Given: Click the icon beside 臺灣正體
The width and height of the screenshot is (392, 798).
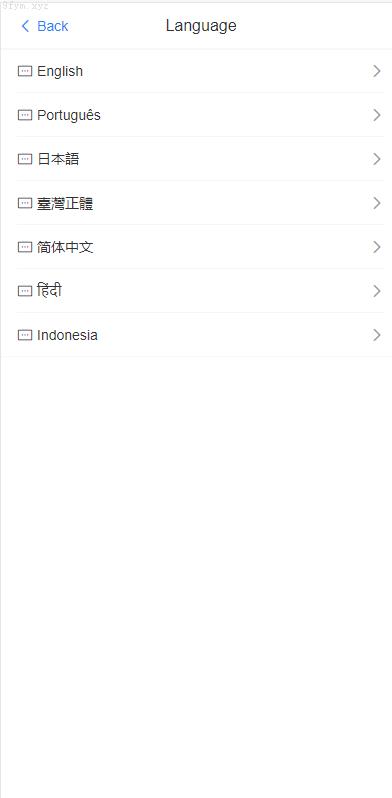Looking at the screenshot, I should [25, 203].
